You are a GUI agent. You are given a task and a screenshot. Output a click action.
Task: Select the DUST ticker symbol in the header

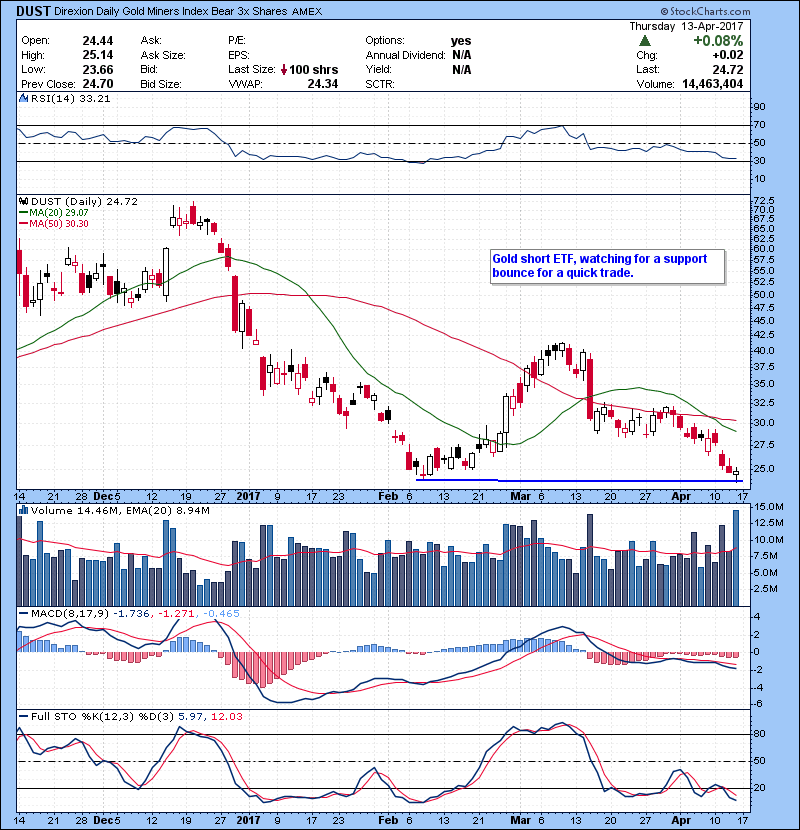33,11
